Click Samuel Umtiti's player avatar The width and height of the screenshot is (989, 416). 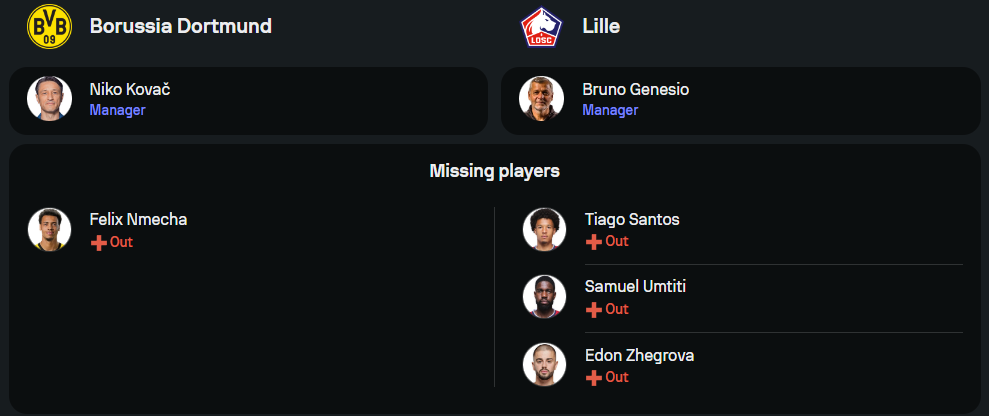point(544,297)
